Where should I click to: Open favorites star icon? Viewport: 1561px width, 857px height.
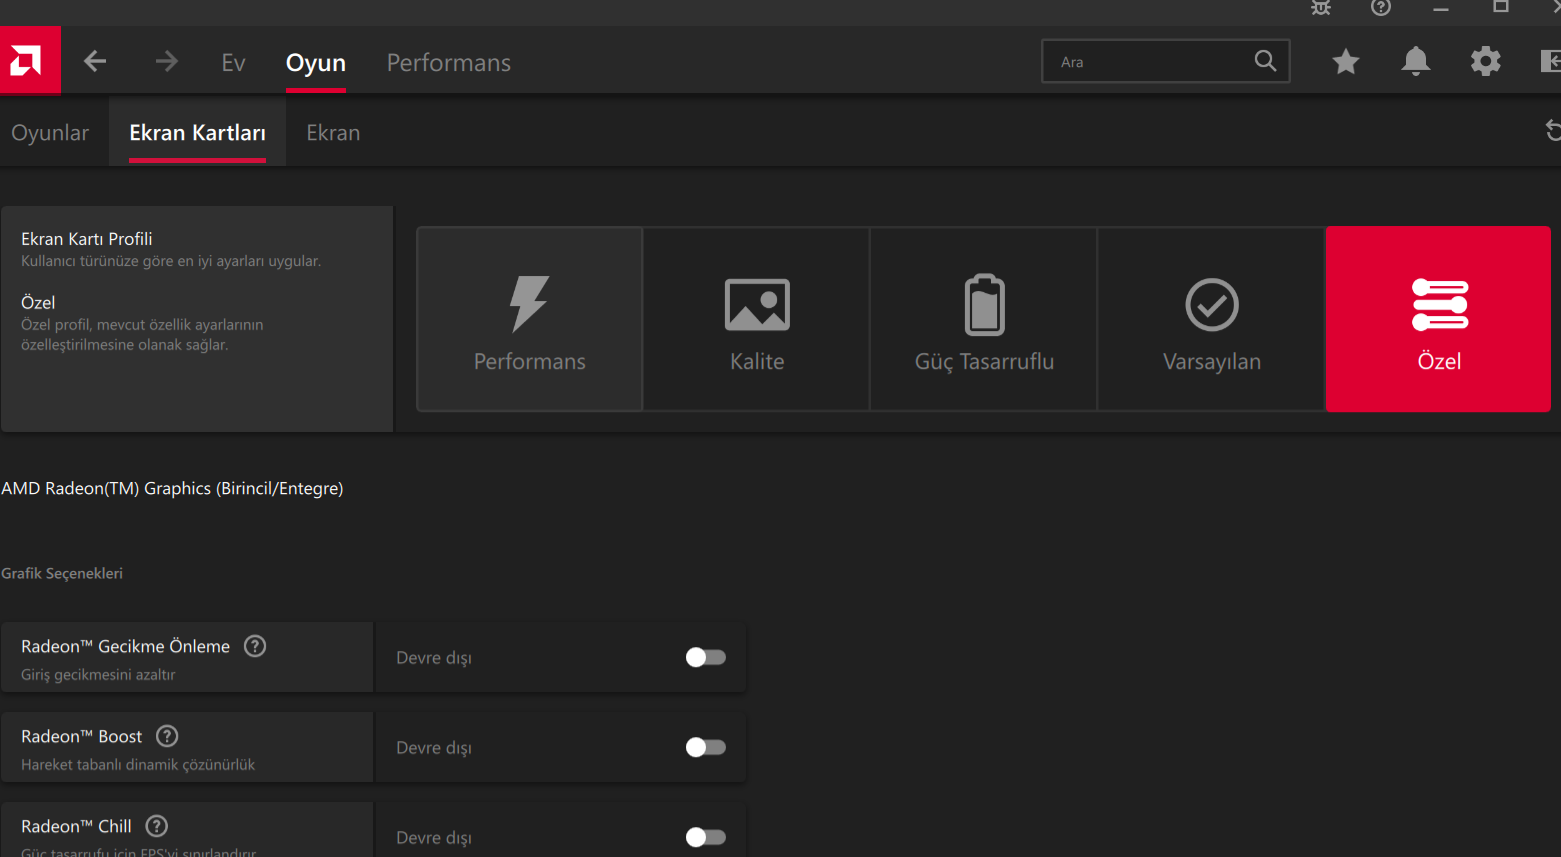(1346, 62)
